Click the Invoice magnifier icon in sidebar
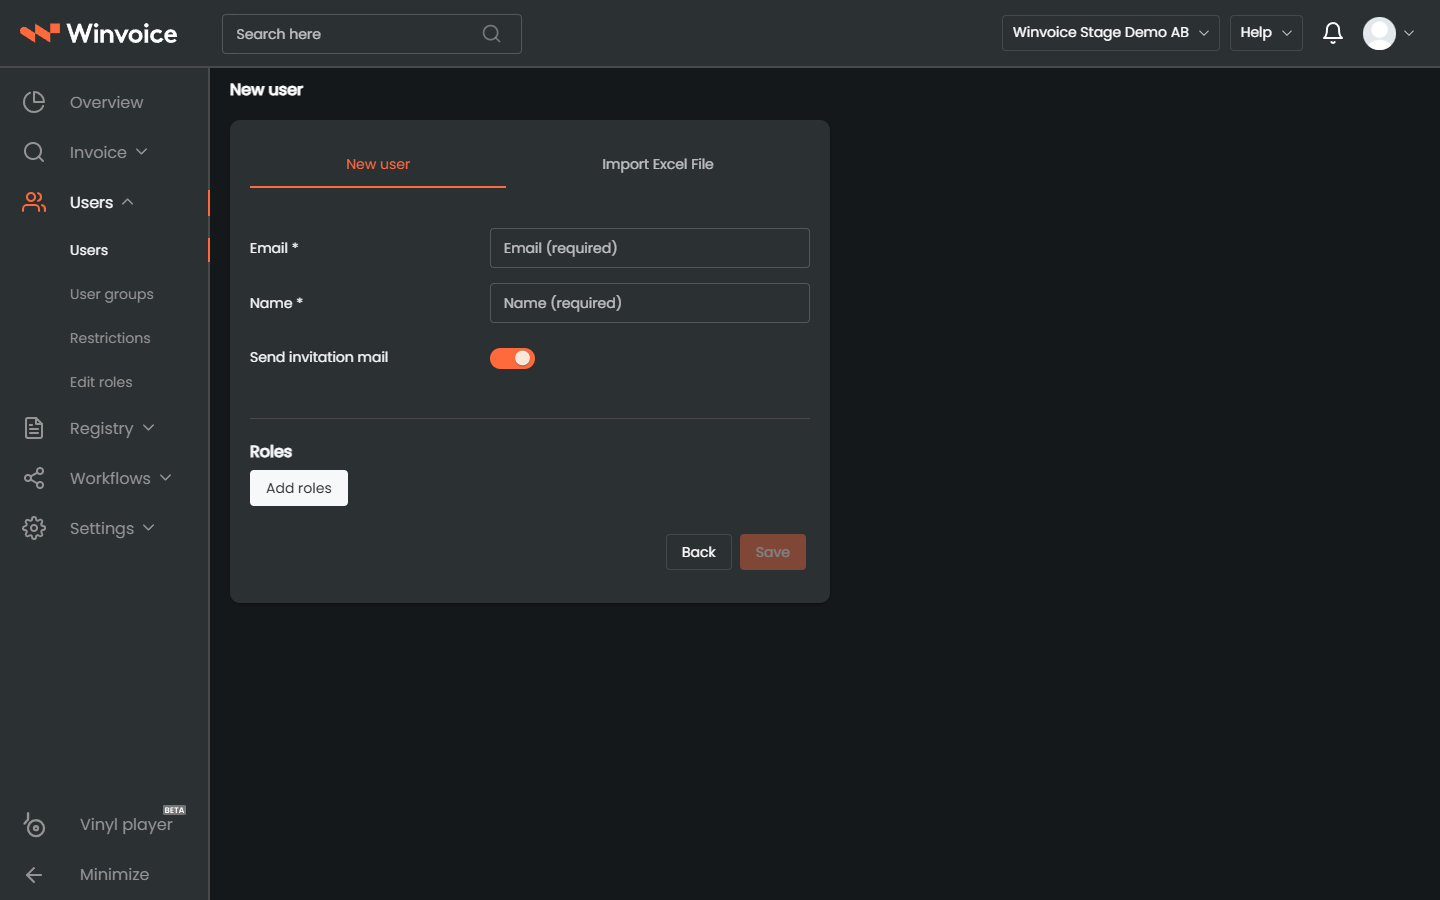Viewport: 1440px width, 900px height. [34, 152]
